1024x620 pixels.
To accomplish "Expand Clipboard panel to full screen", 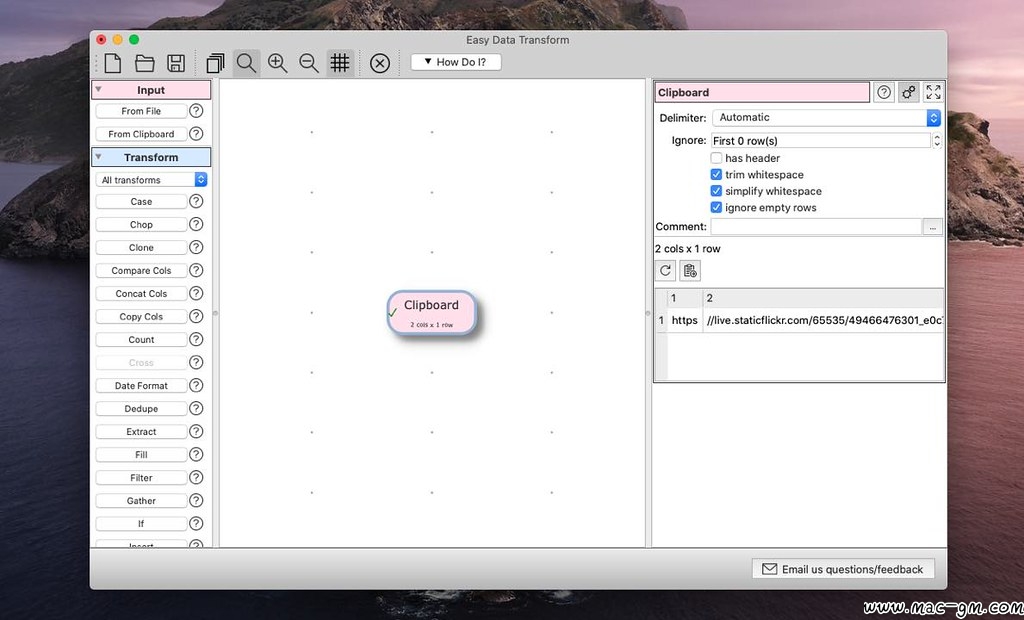I will 933,92.
